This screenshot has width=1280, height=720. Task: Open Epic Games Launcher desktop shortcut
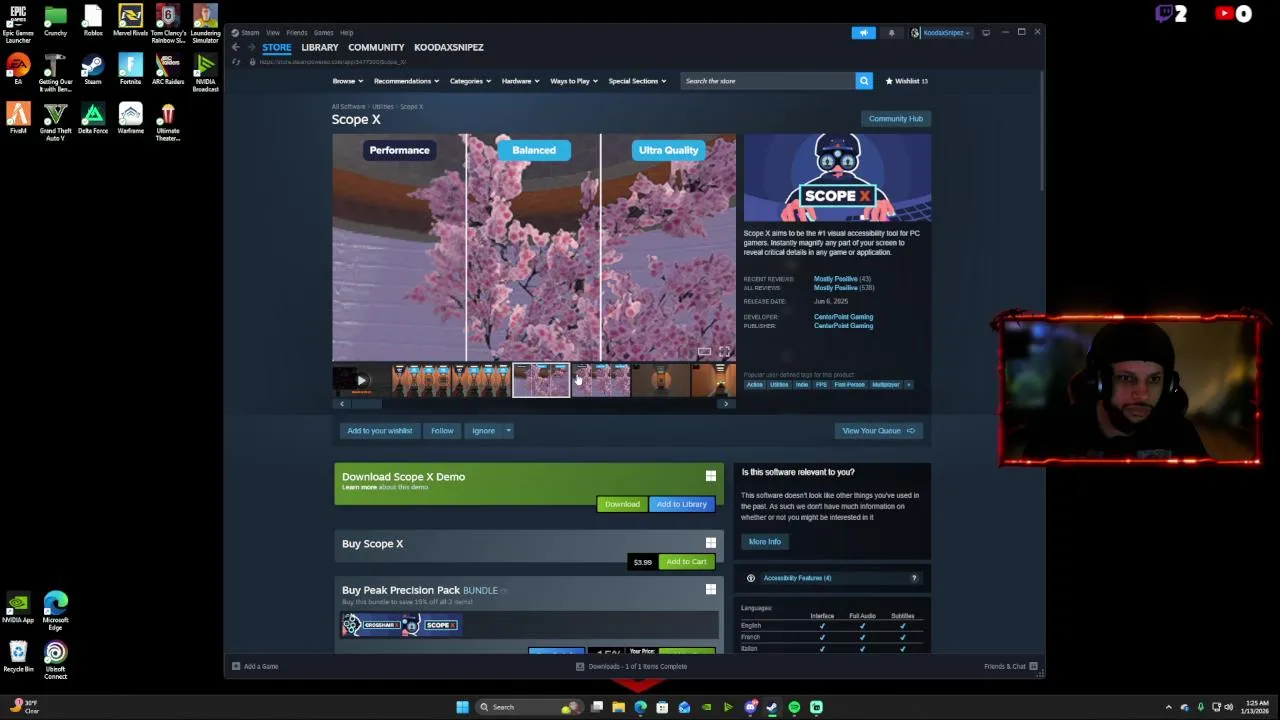pos(18,24)
